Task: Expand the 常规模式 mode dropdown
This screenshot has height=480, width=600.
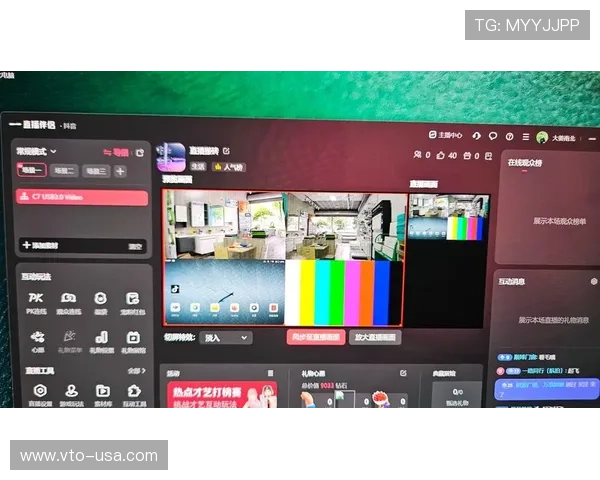Action: click(x=36, y=152)
